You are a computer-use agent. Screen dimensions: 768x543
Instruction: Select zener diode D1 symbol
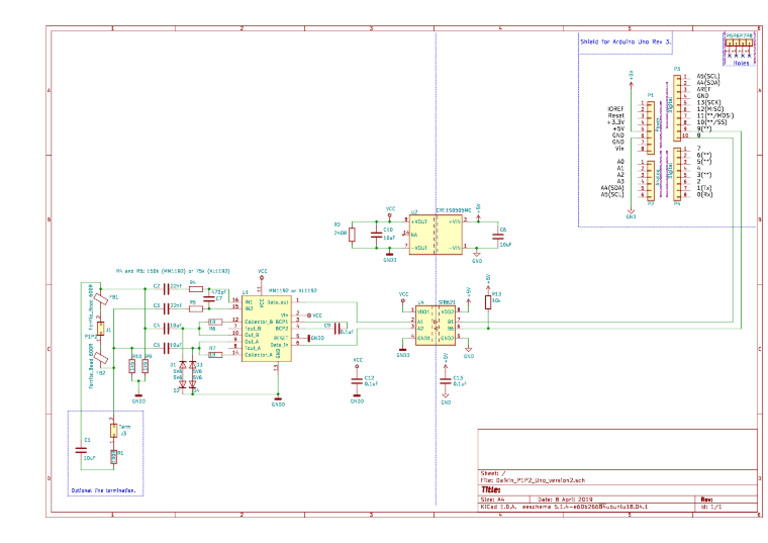183,365
